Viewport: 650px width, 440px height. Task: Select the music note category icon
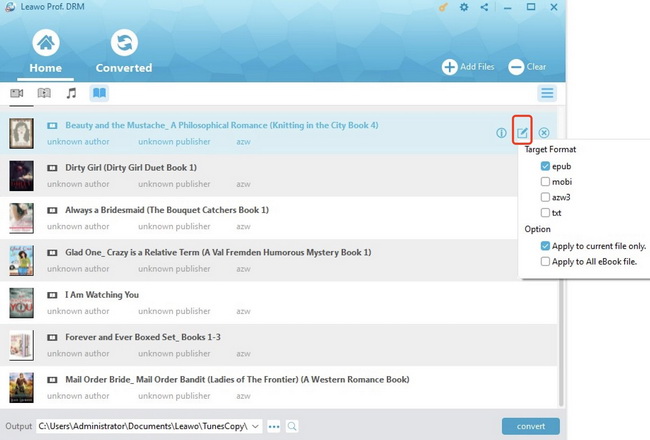71,93
